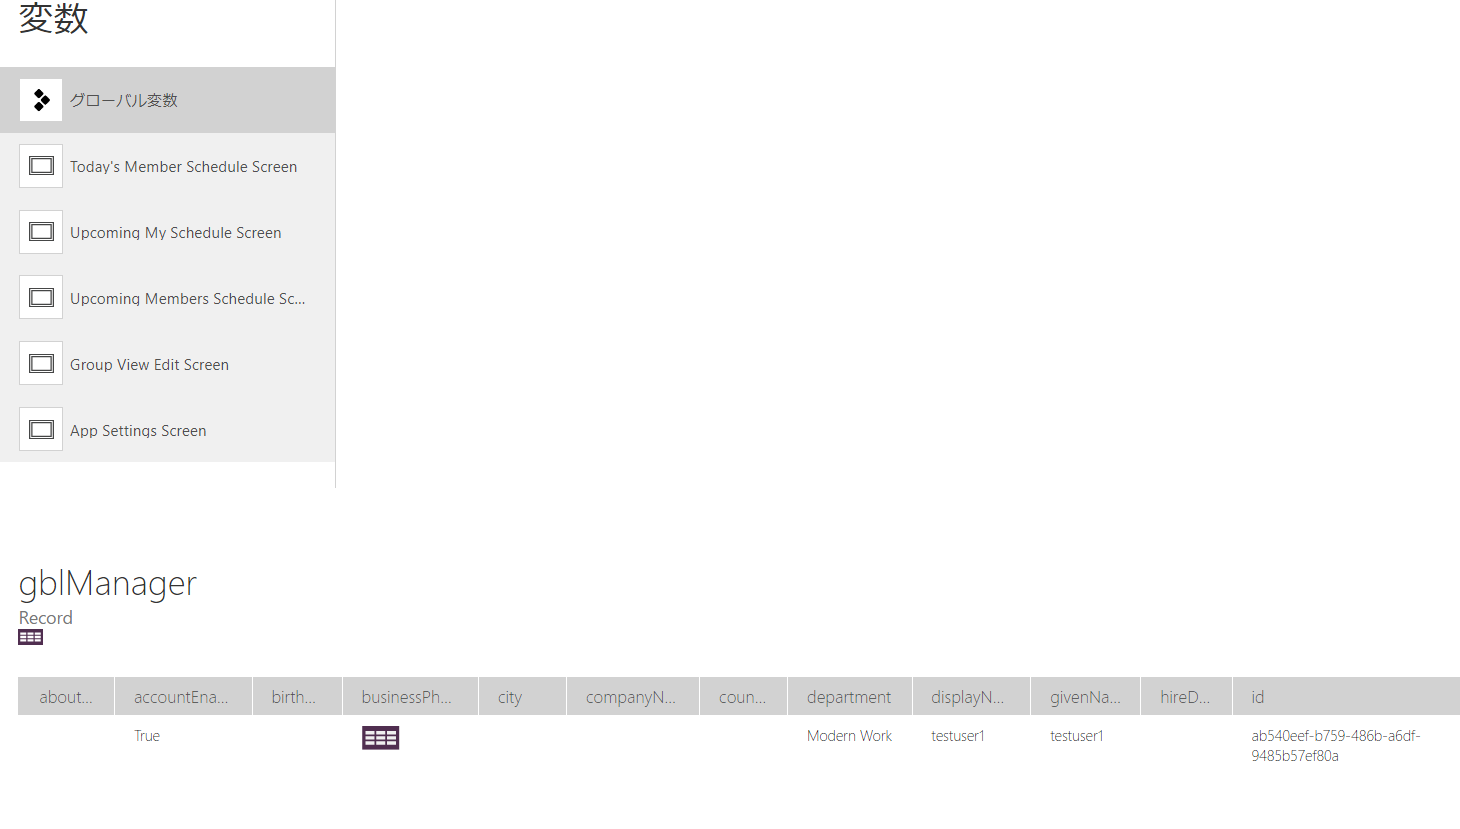Click the about... column header
The width and height of the screenshot is (1460, 829).
66,697
